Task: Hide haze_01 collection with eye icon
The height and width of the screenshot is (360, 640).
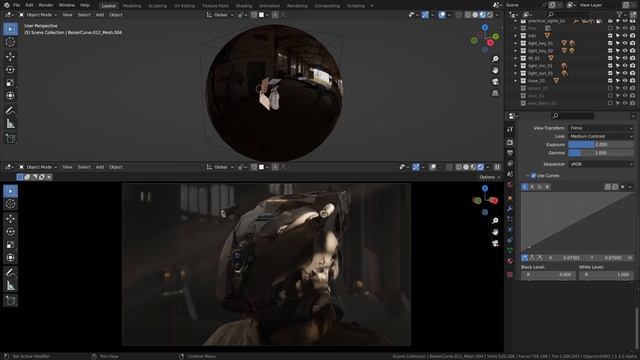Action: click(625, 81)
